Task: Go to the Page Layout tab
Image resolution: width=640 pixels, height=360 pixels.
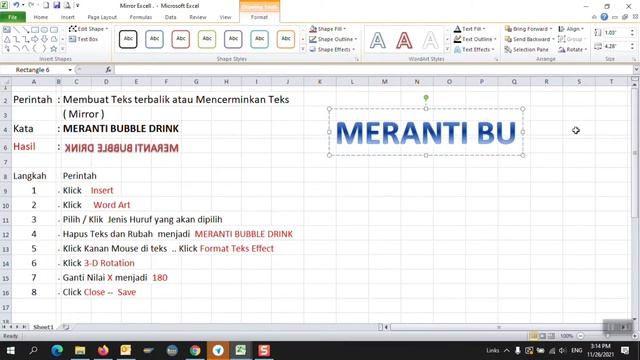Action: tap(102, 17)
